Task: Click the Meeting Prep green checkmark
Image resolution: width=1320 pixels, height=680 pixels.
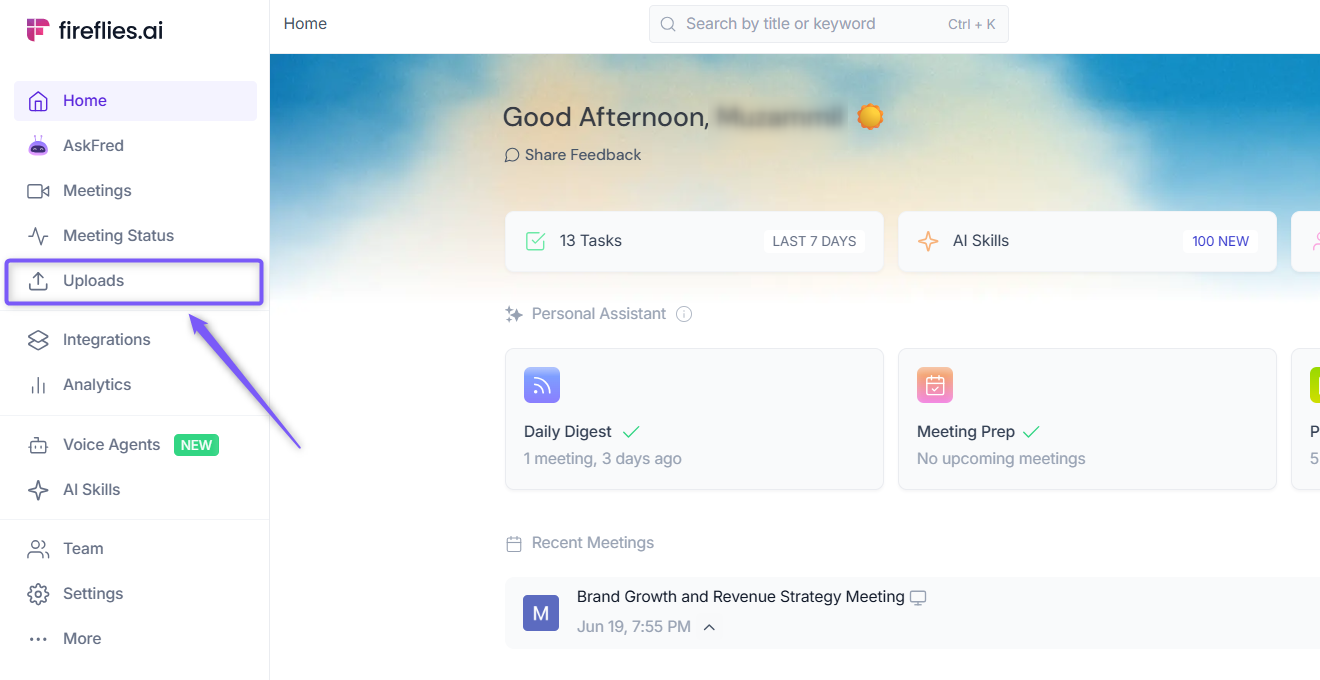Action: click(x=1031, y=432)
